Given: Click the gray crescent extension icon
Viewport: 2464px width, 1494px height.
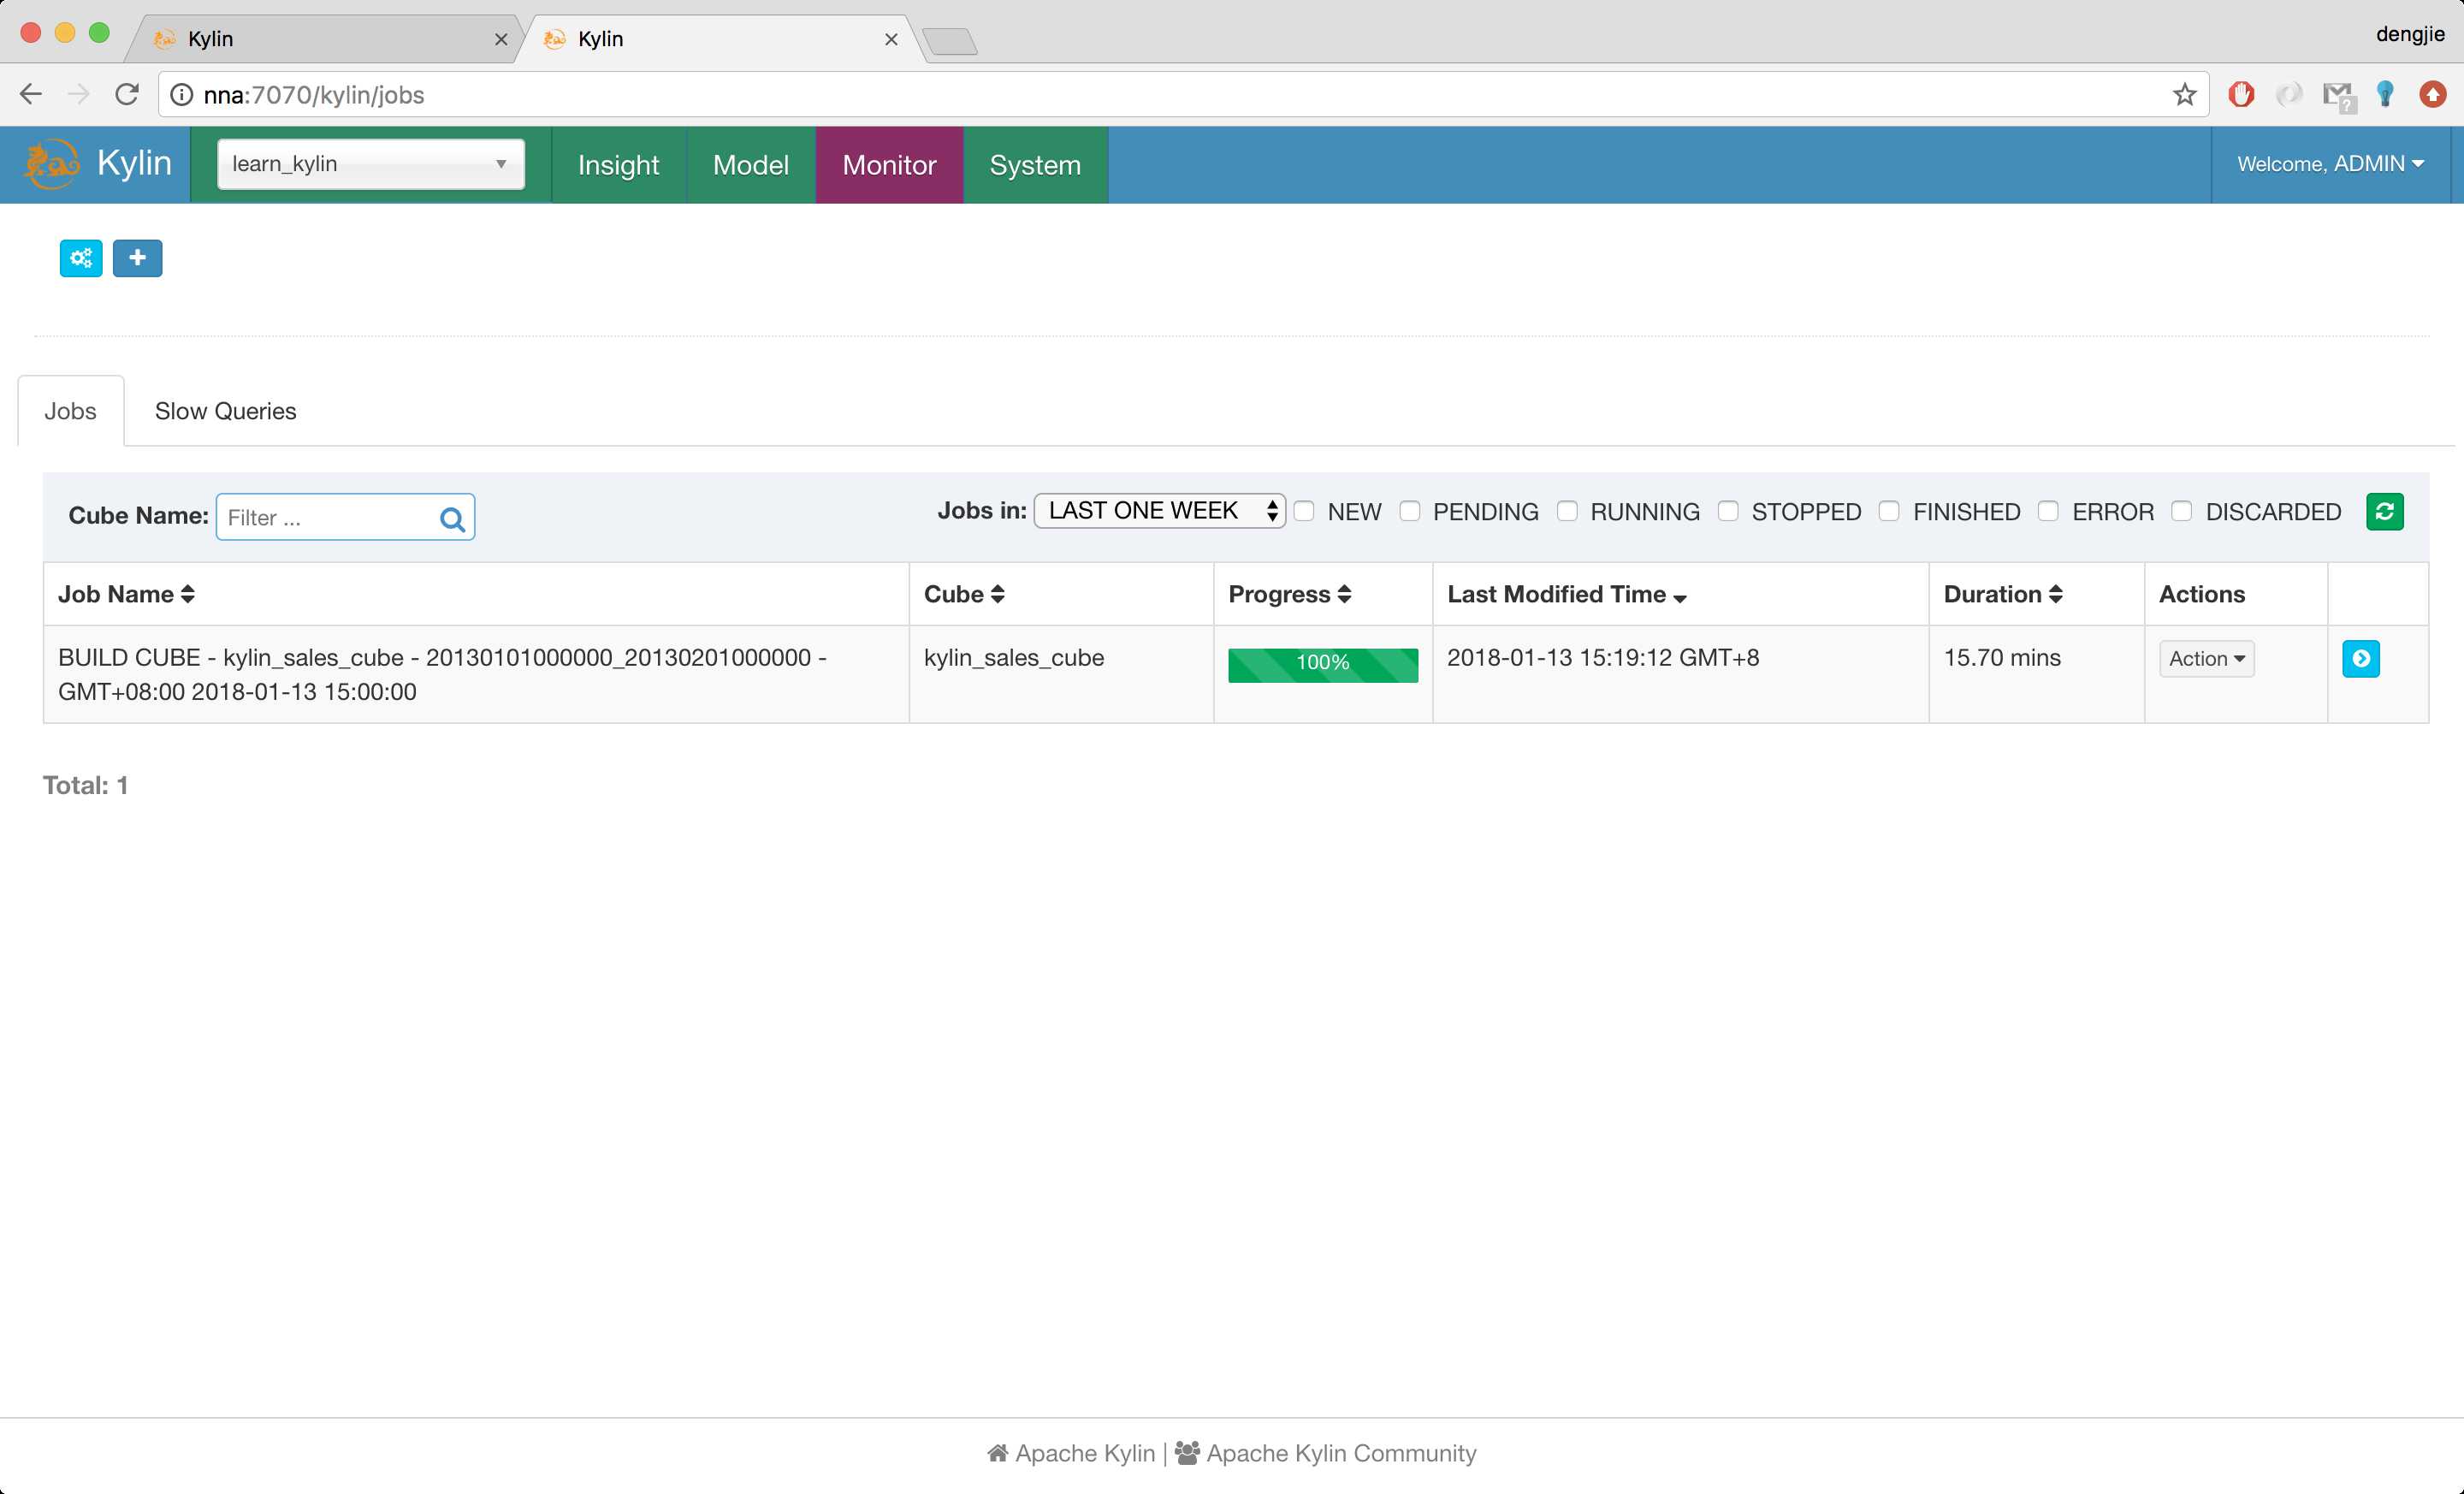Looking at the screenshot, I should coord(2289,94).
